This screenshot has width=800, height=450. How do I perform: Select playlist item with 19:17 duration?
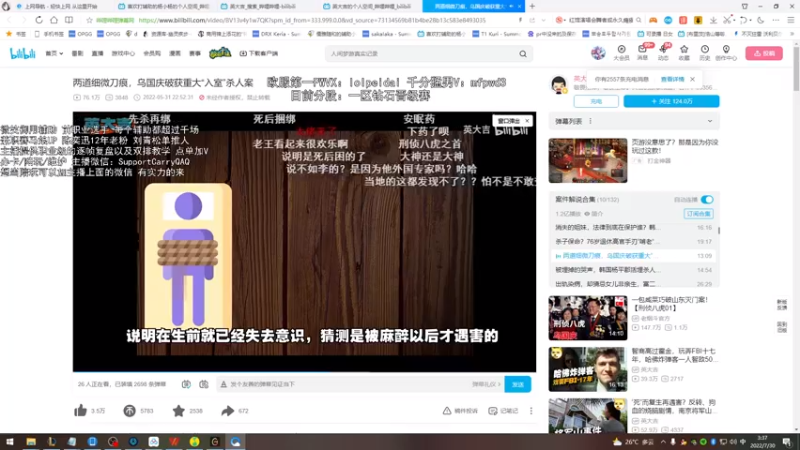(x=633, y=241)
